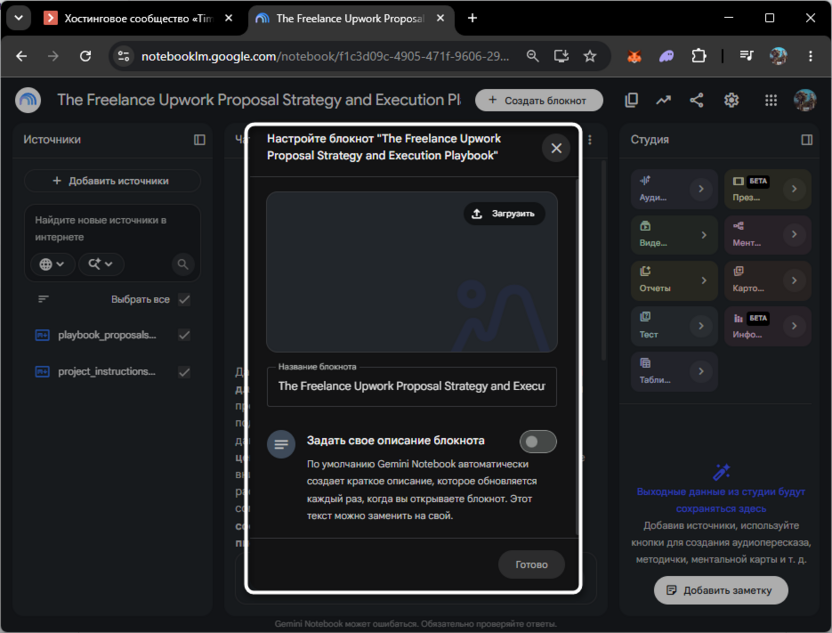Viewport: 832px width, 633px height.
Task: Open the chat panel three-dot menu
Action: 590,140
